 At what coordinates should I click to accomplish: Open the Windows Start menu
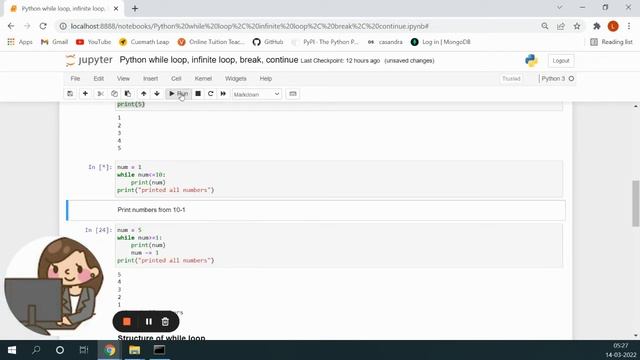(x=12, y=350)
